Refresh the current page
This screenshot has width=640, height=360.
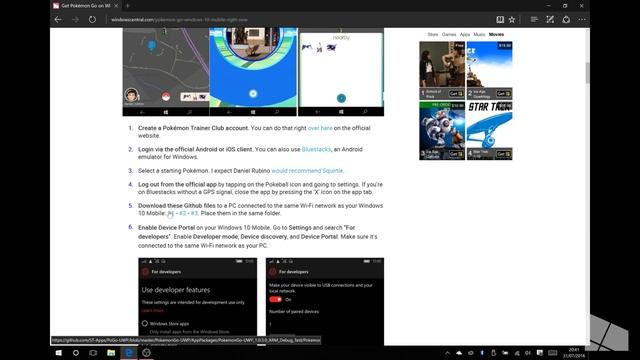tap(92, 19)
